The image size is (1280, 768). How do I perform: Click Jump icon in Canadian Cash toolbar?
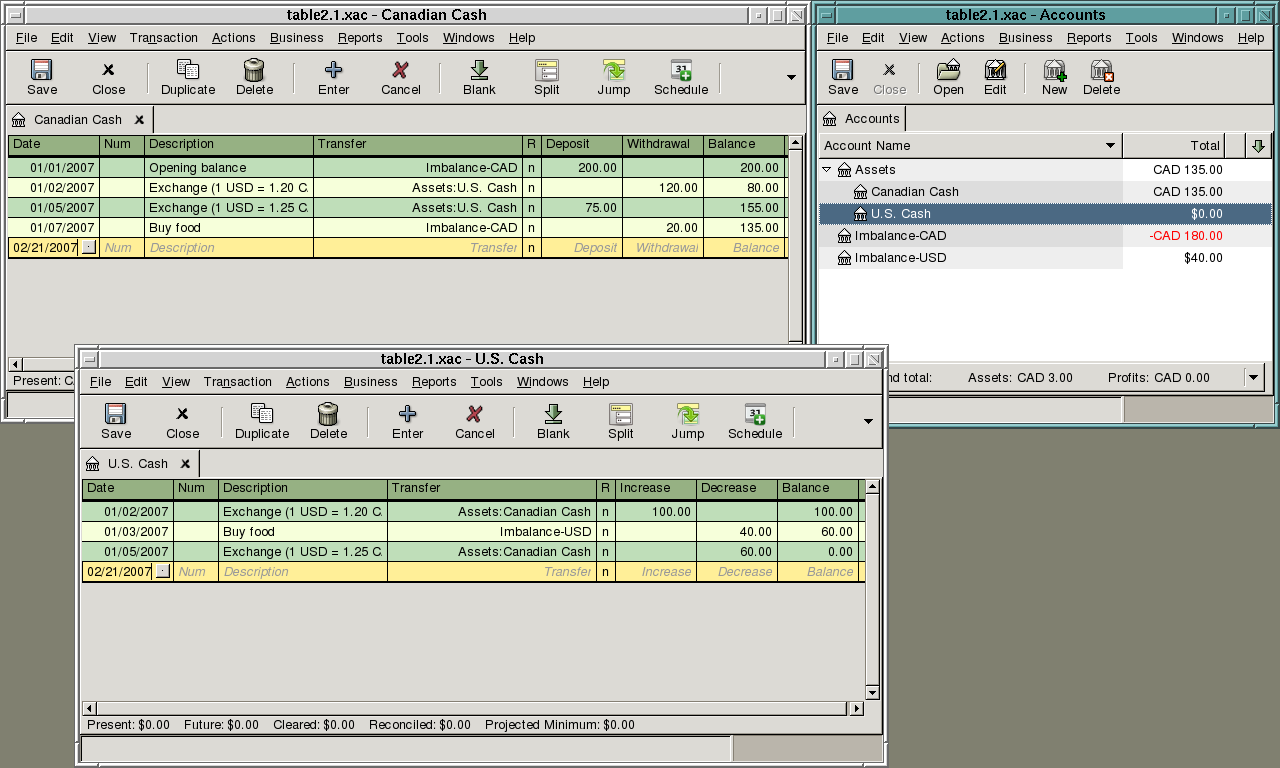pos(613,71)
